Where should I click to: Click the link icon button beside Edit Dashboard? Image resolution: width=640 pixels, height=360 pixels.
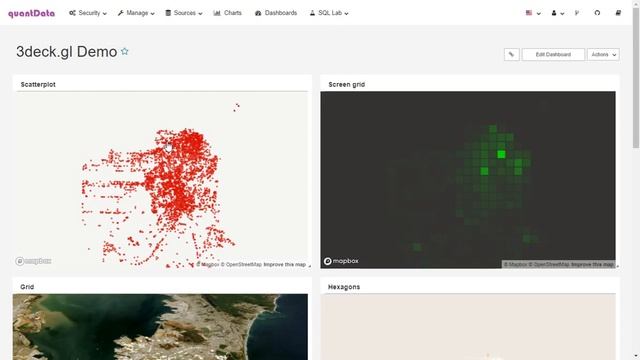[x=511, y=54]
